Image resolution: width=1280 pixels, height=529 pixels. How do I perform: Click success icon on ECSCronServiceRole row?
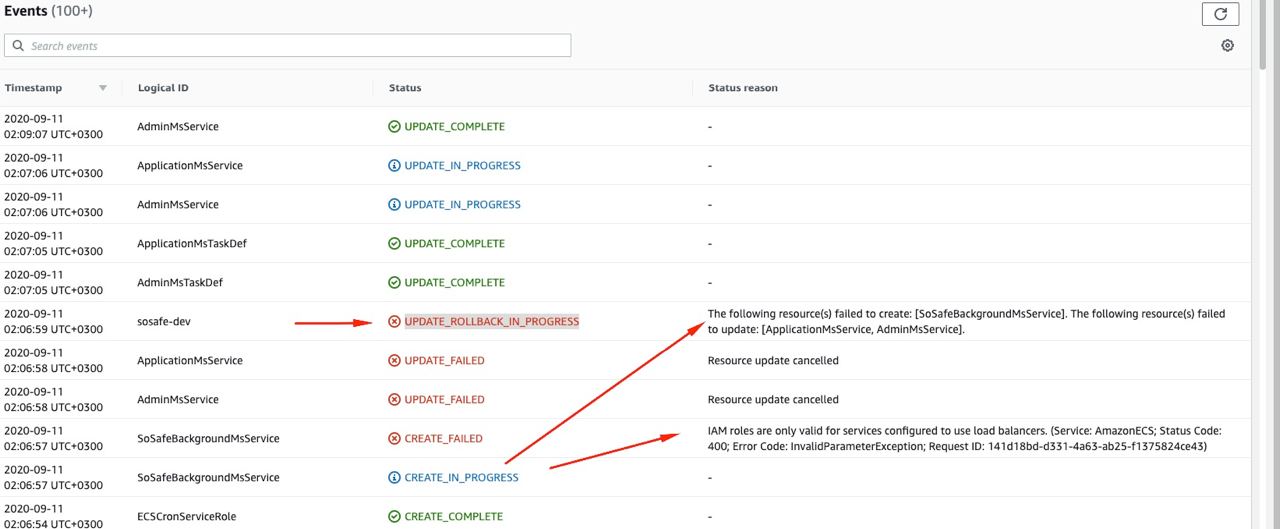coord(394,517)
